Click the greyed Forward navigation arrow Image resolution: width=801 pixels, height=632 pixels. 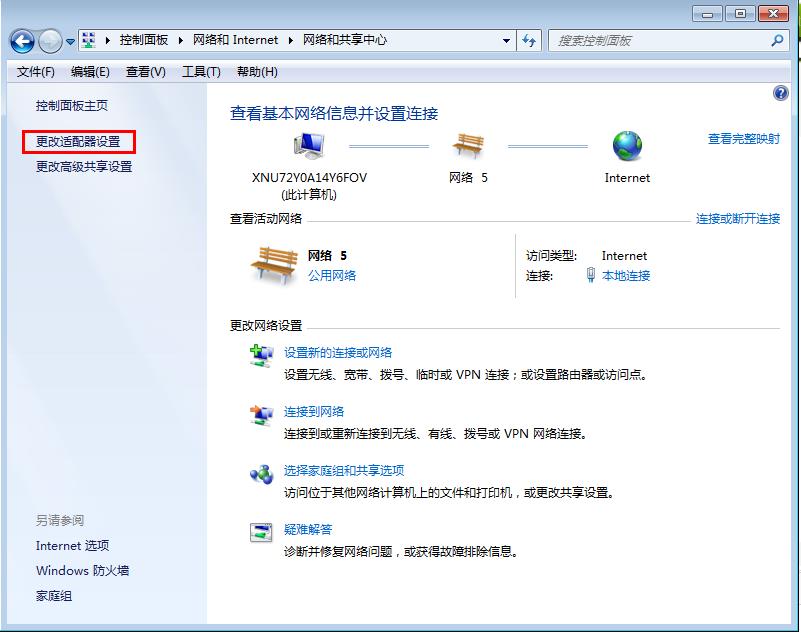point(50,41)
